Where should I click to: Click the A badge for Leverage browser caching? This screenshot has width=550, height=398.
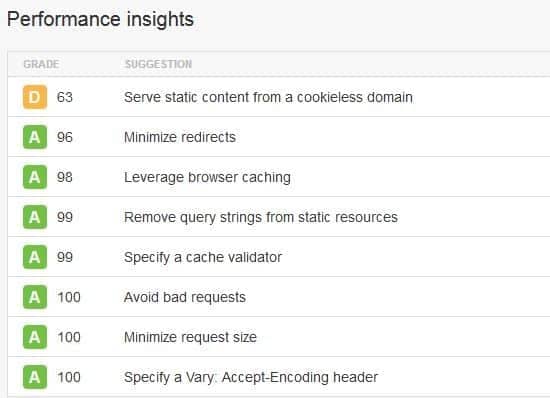pyautogui.click(x=35, y=177)
